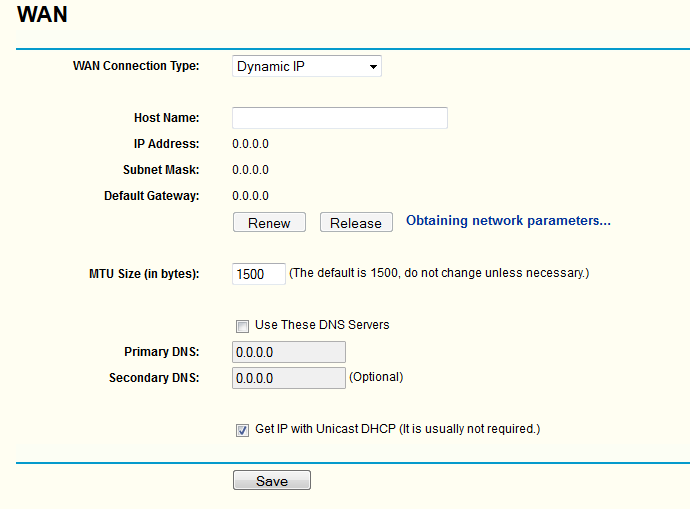Enable the Use These DNS Servers checkbox
Image resolution: width=690 pixels, height=509 pixels.
click(x=242, y=326)
